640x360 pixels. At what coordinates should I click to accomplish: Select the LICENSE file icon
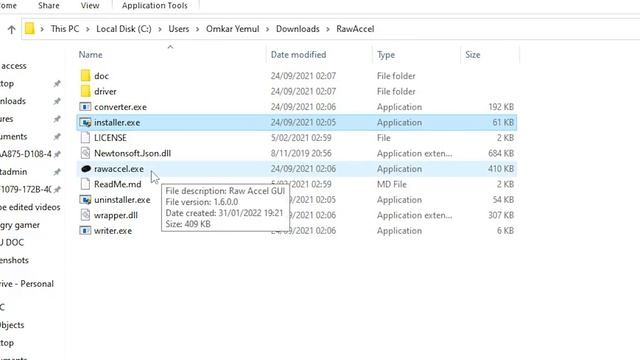[85, 138]
